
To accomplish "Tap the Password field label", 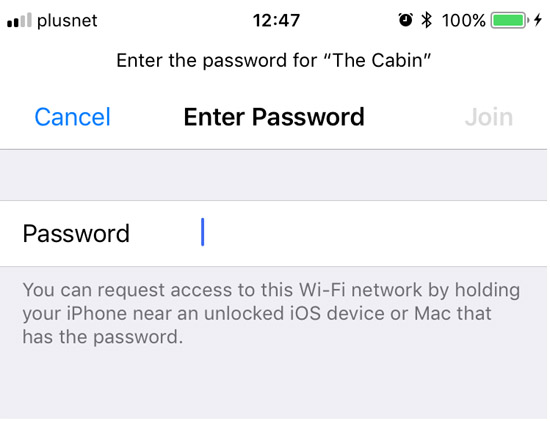I will [76, 234].
